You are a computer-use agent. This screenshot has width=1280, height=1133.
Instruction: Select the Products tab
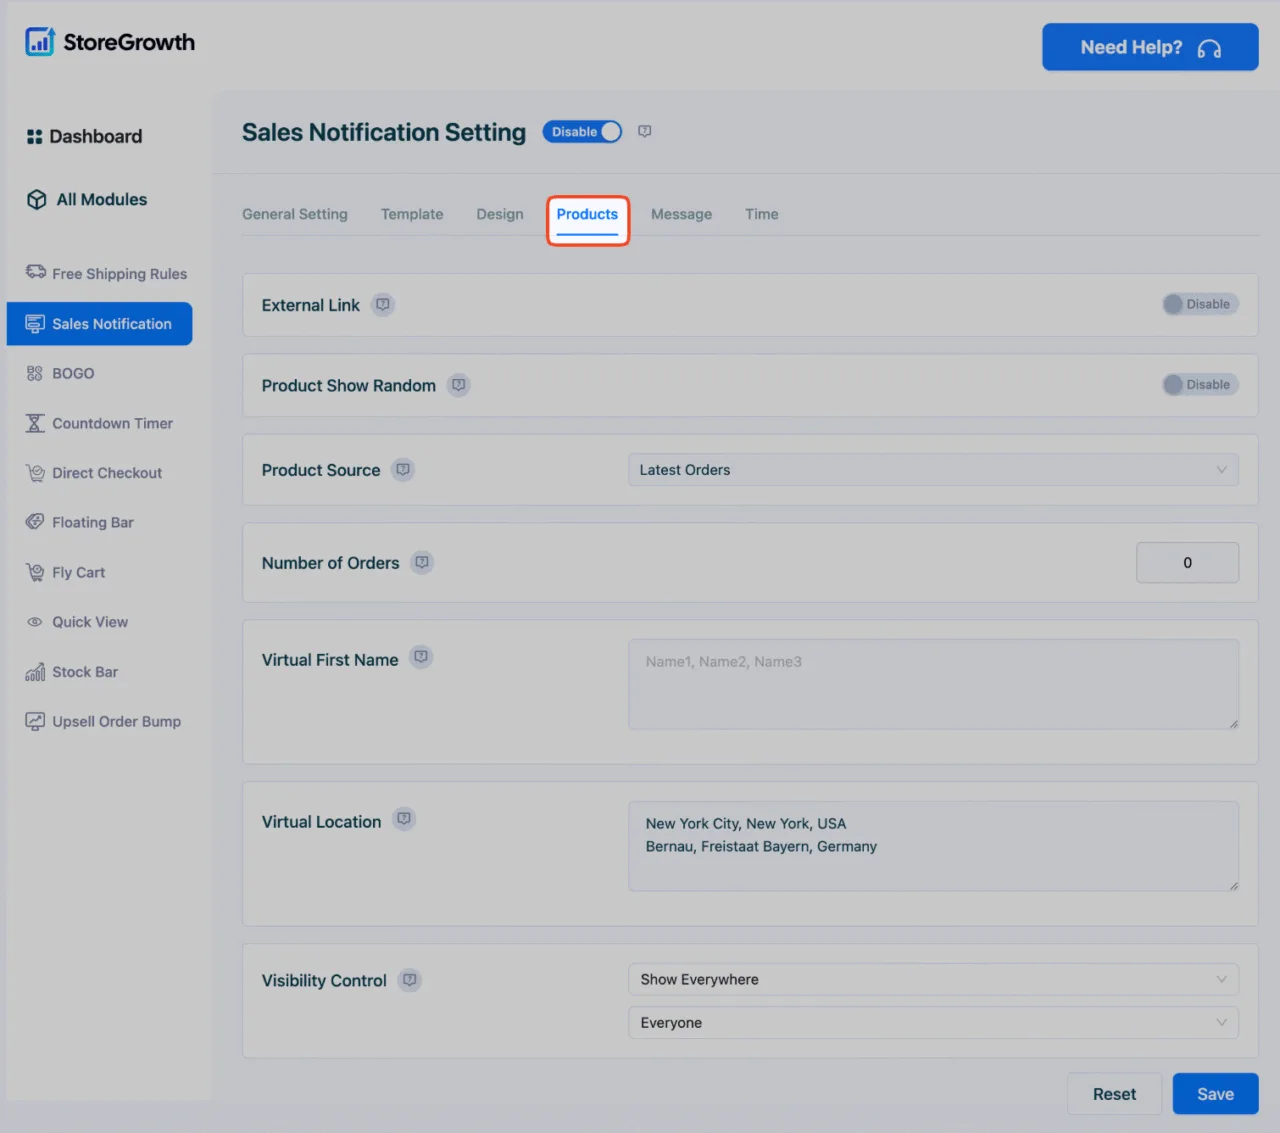tap(587, 215)
